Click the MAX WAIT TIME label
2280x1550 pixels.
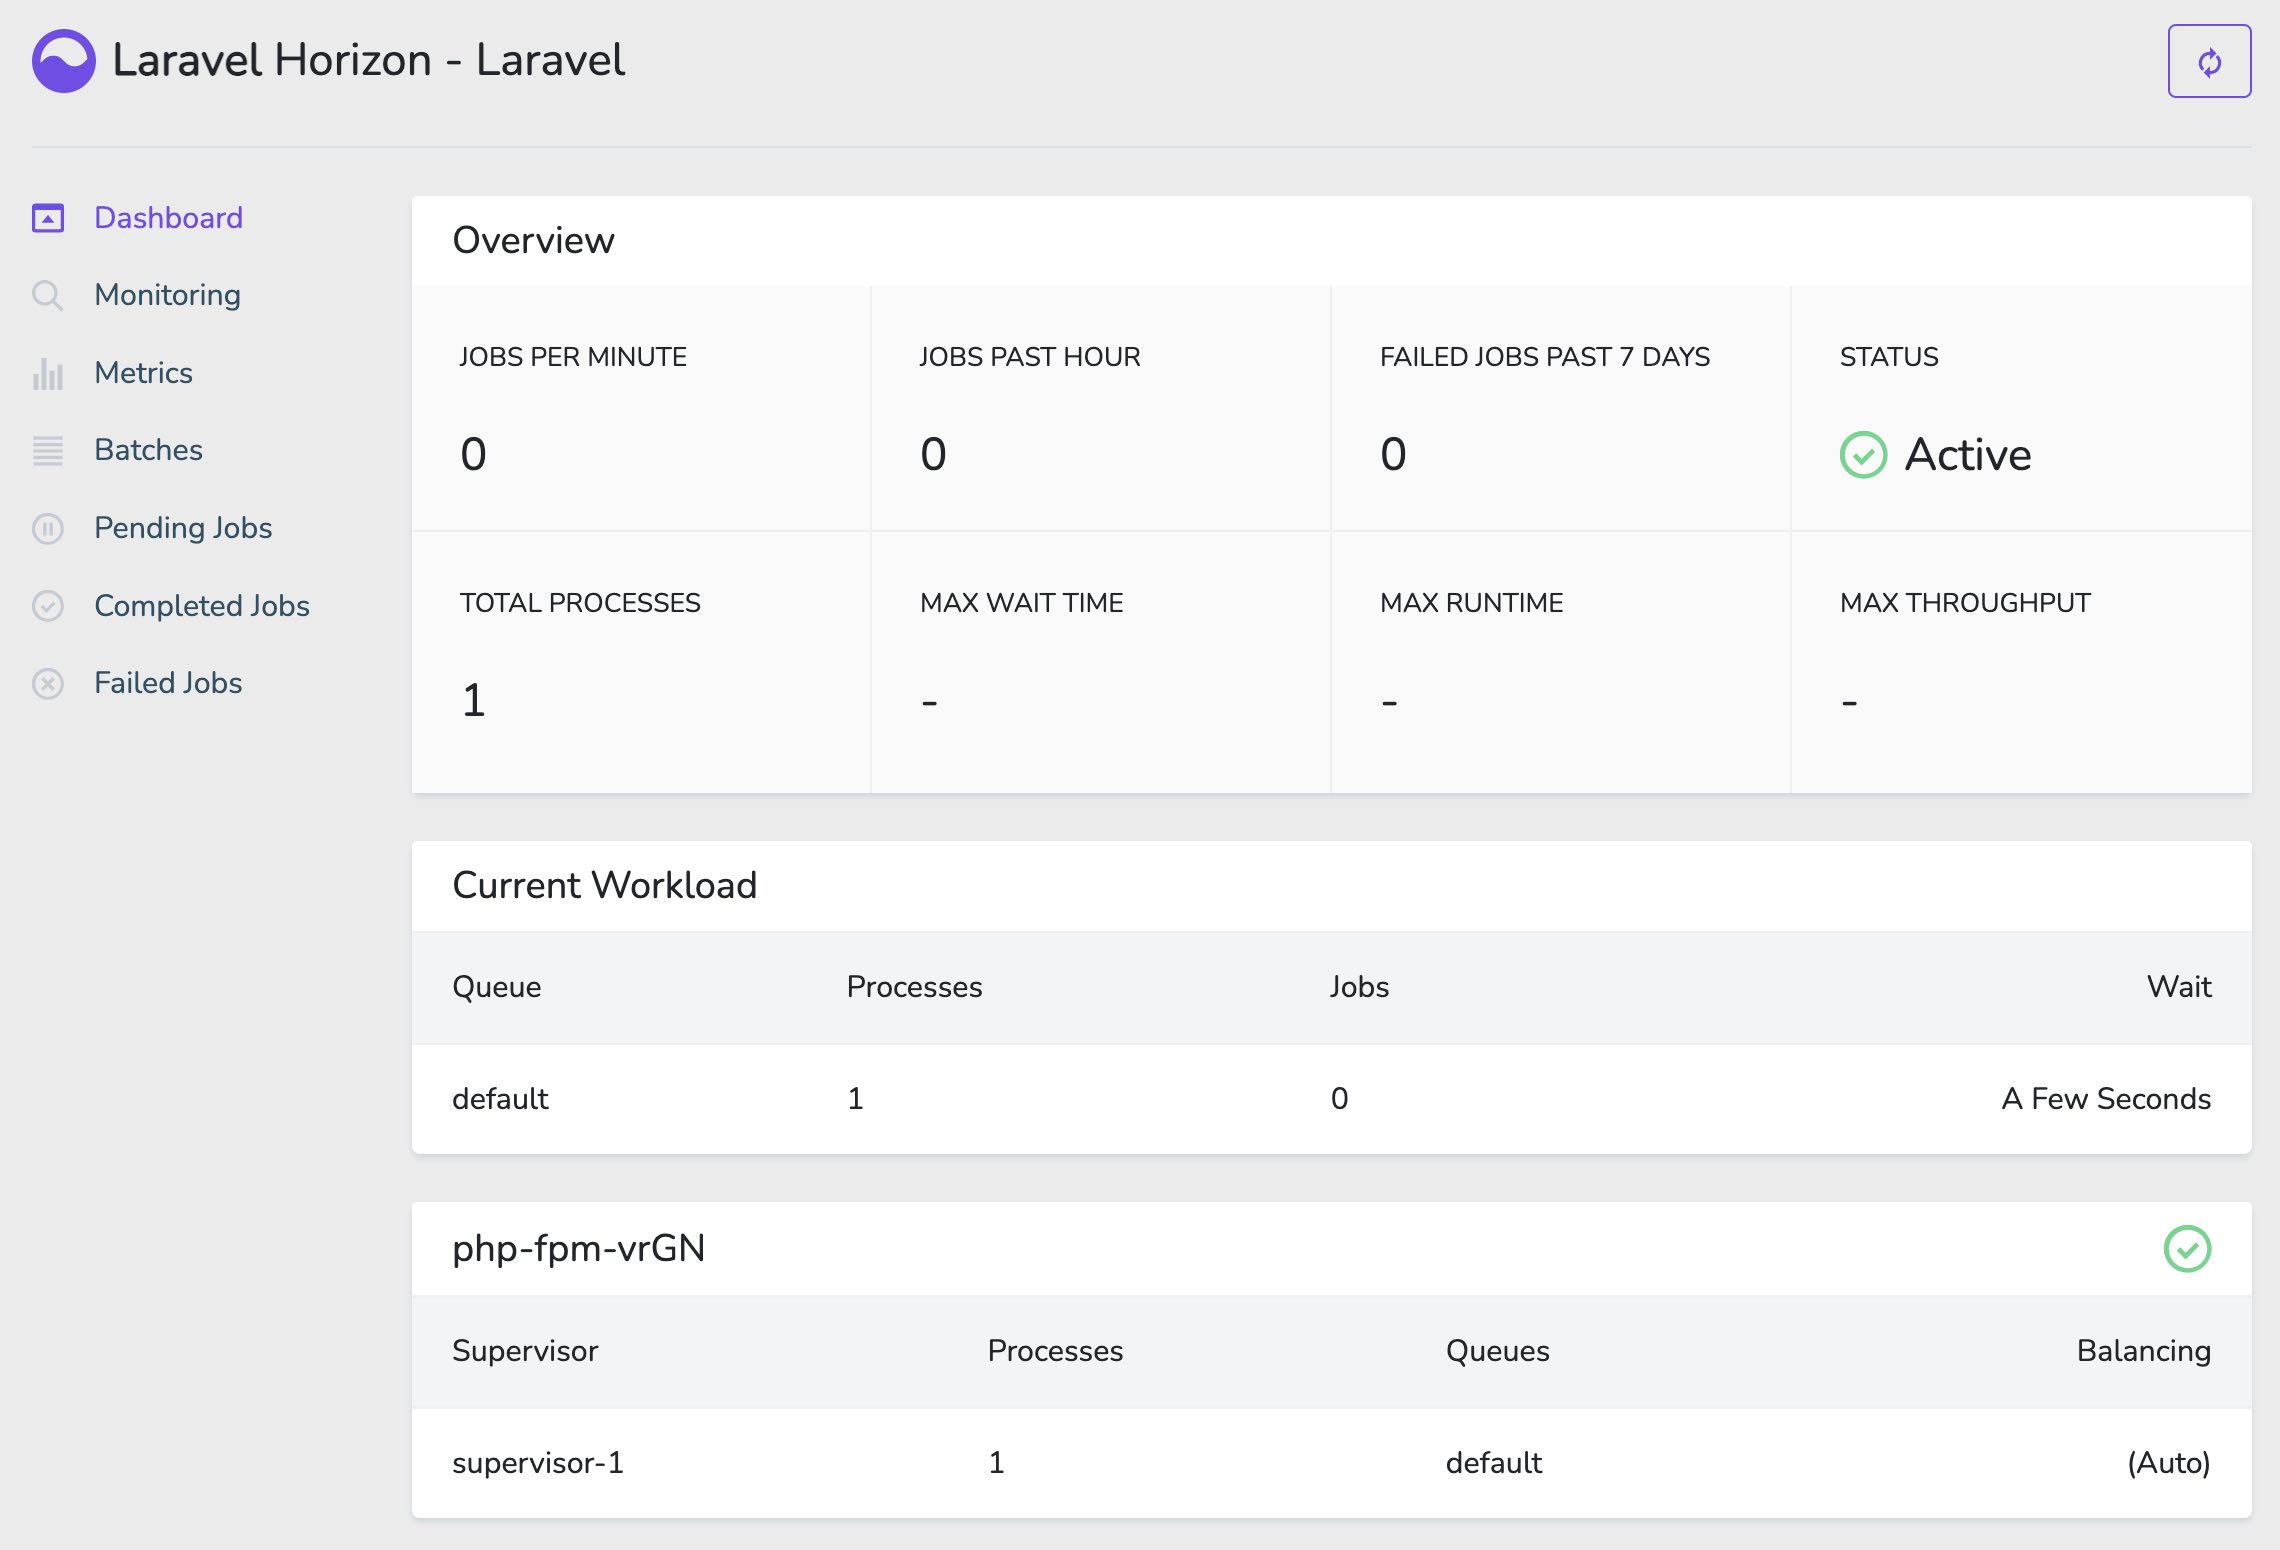tap(1022, 603)
